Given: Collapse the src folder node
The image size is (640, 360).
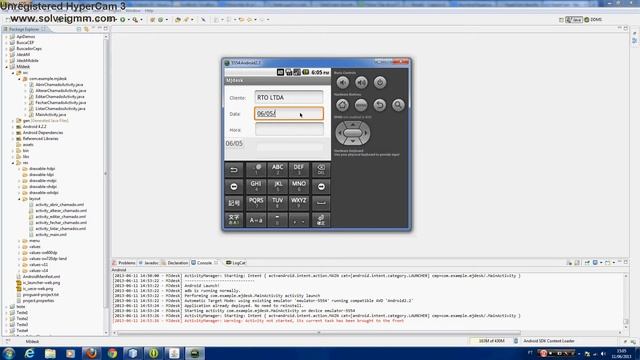Looking at the screenshot, I should coord(13,73).
